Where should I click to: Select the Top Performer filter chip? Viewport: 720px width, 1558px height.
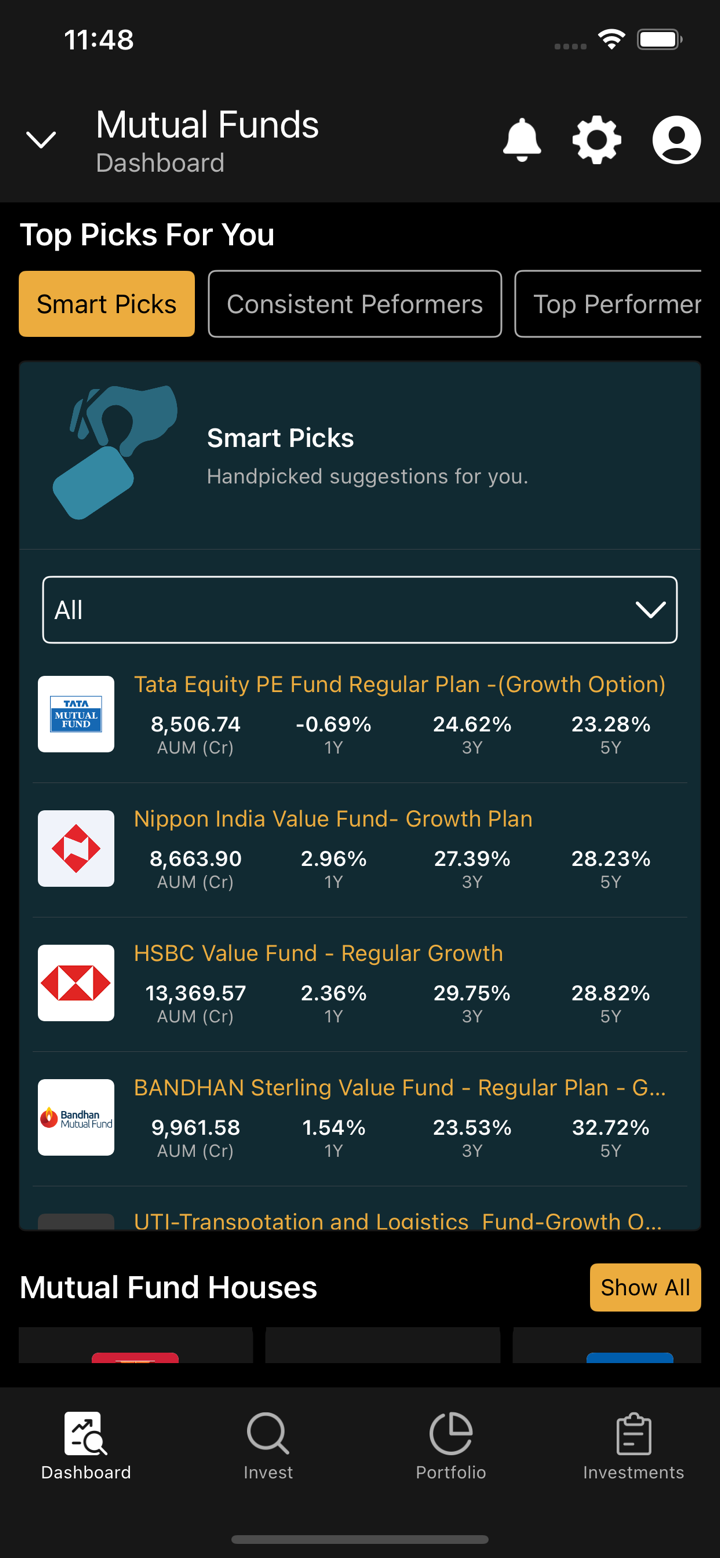click(x=610, y=304)
